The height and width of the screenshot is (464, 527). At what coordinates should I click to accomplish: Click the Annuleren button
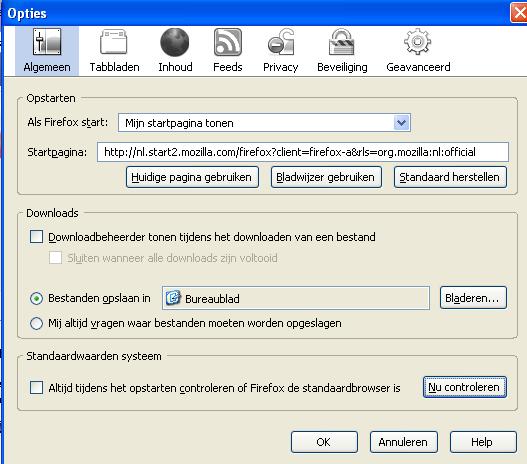pos(404,442)
